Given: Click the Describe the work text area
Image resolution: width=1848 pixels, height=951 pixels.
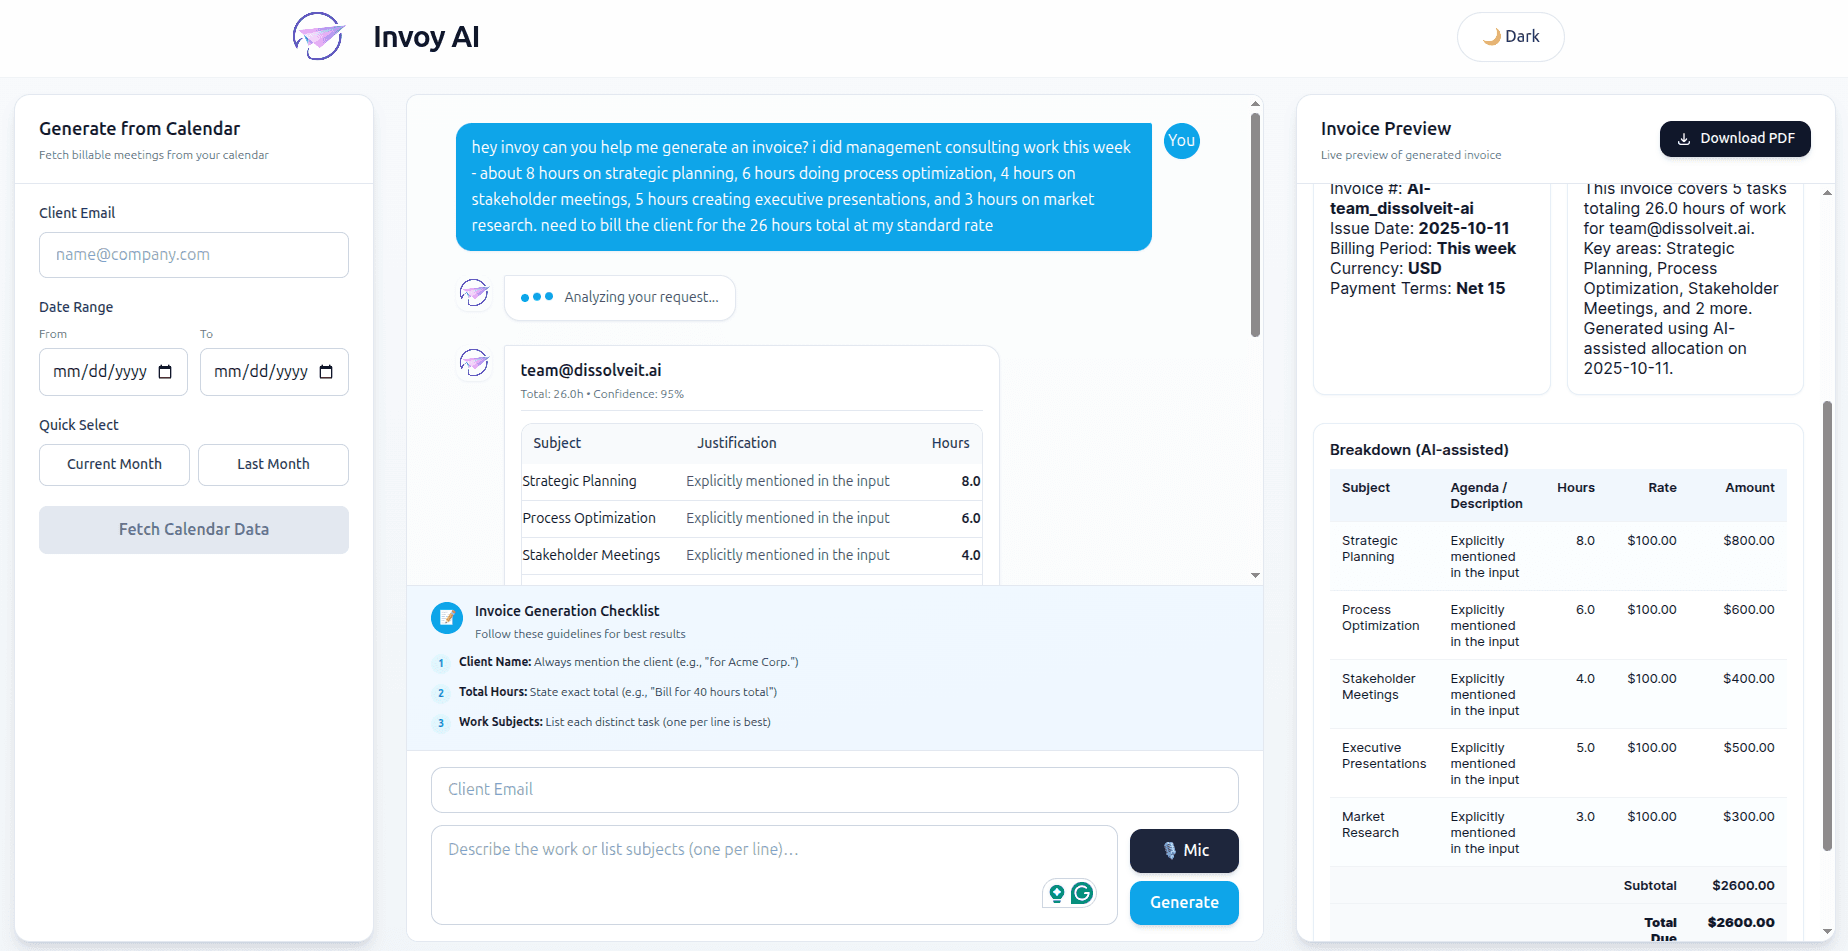Looking at the screenshot, I should point(774,875).
